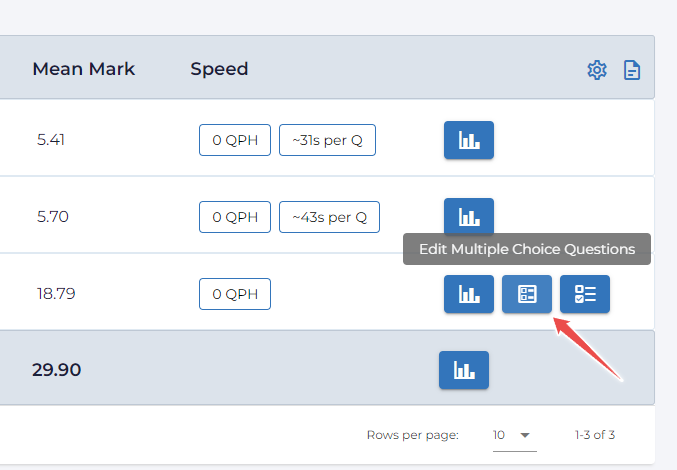Open statistics chart for 18.79 row
This screenshot has height=470, width=677.
[468, 294]
